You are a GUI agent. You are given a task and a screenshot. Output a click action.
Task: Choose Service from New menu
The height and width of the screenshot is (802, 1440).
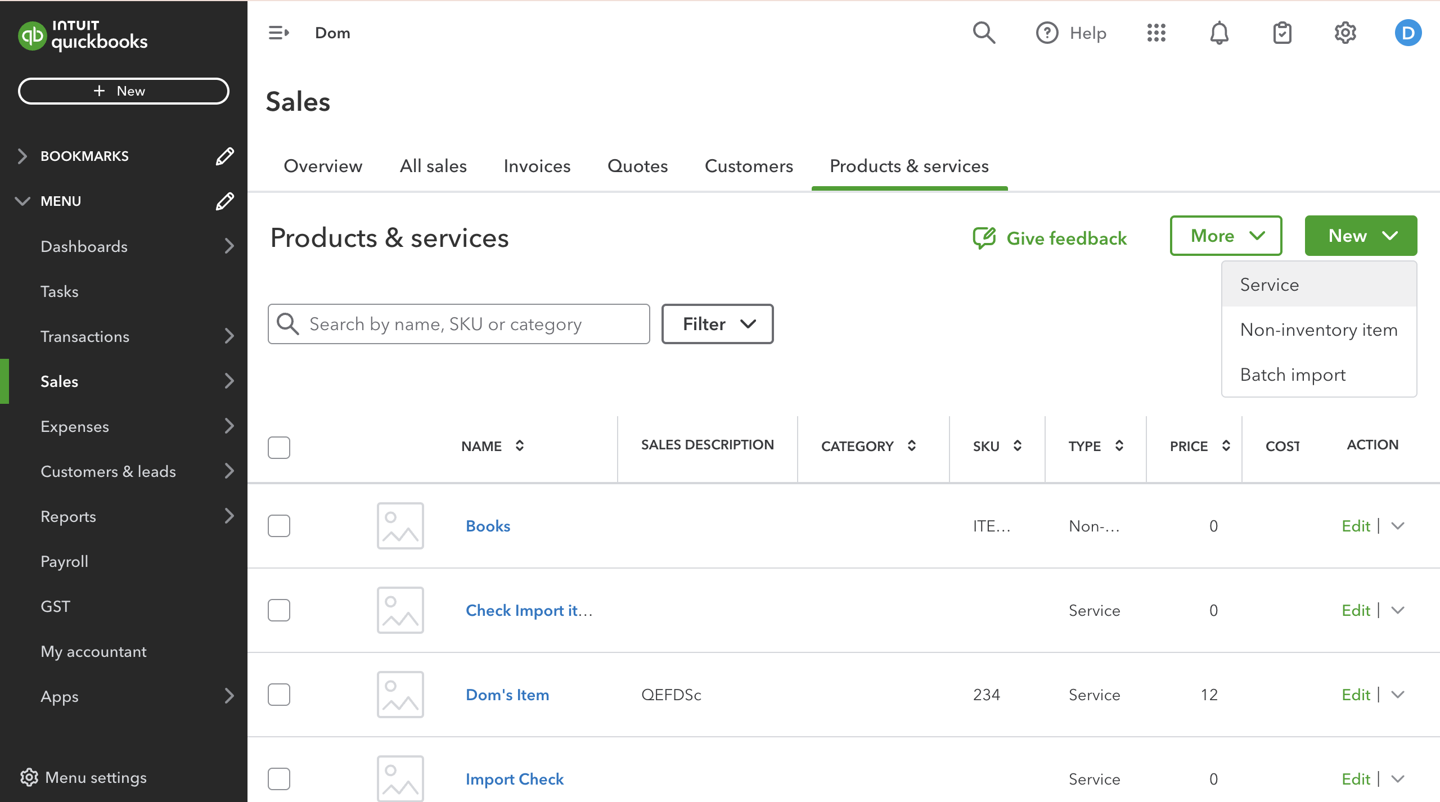1319,285
